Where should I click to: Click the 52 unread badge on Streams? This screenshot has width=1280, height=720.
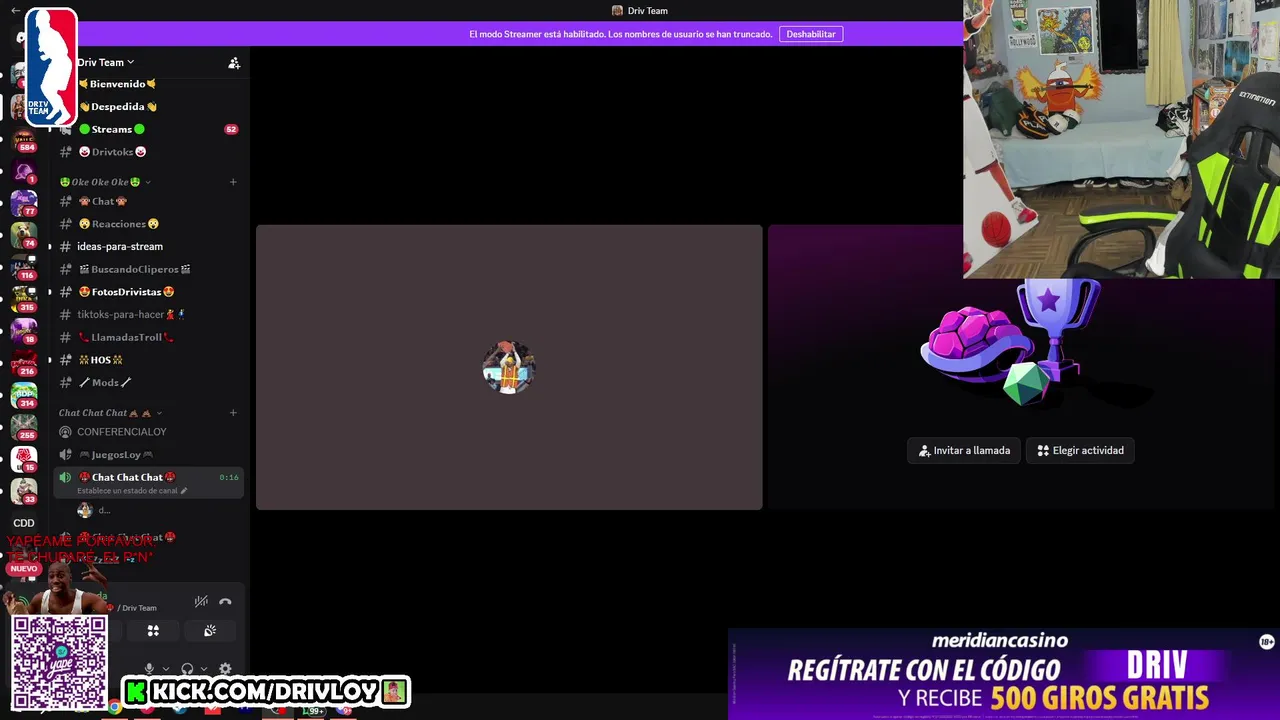(231, 130)
